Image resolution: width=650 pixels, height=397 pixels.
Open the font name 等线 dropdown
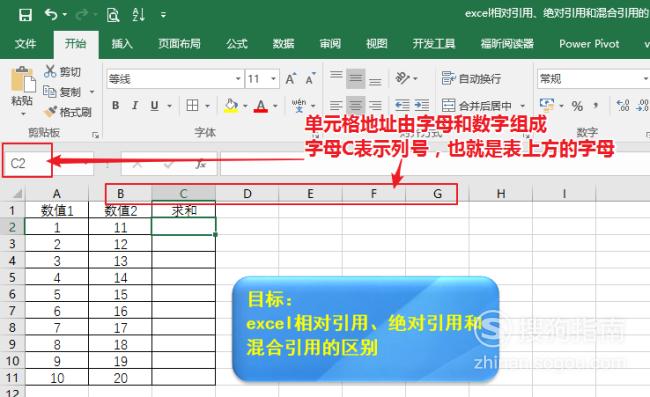(x=238, y=78)
